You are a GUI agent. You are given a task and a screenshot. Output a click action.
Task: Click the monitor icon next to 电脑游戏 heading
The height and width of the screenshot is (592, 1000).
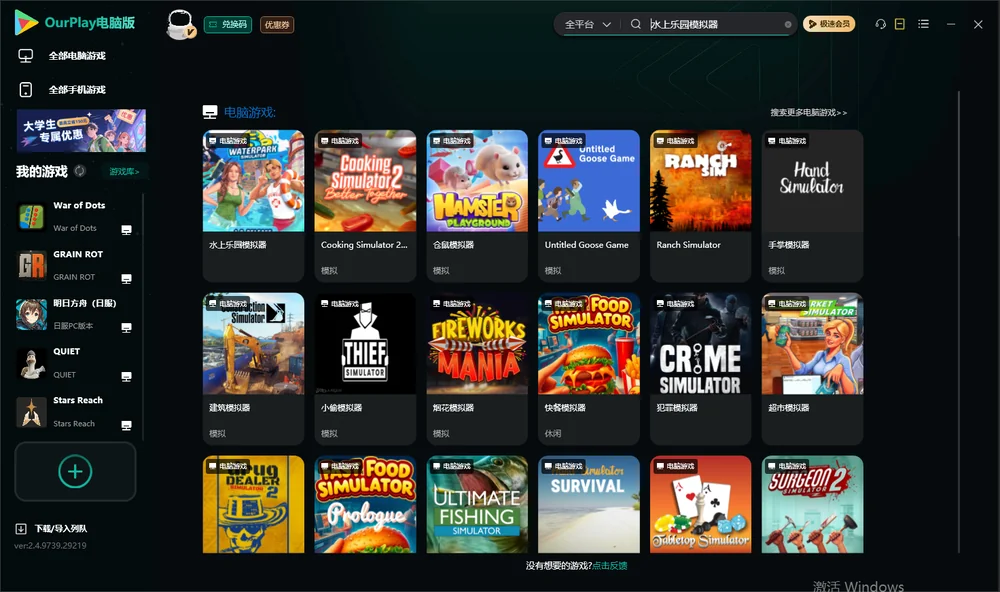click(x=210, y=112)
